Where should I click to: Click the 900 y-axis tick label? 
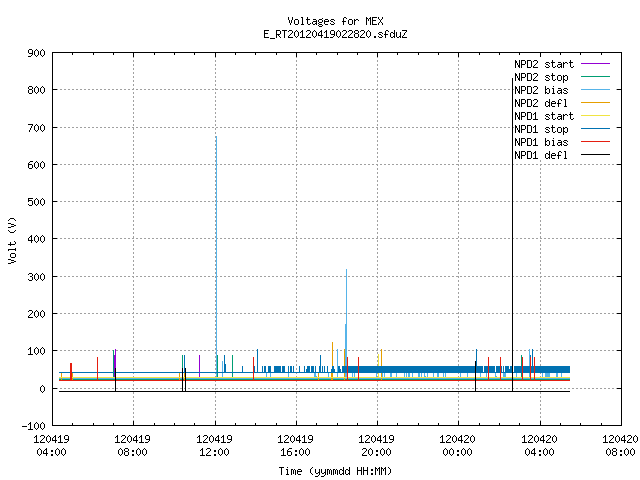pos(36,53)
